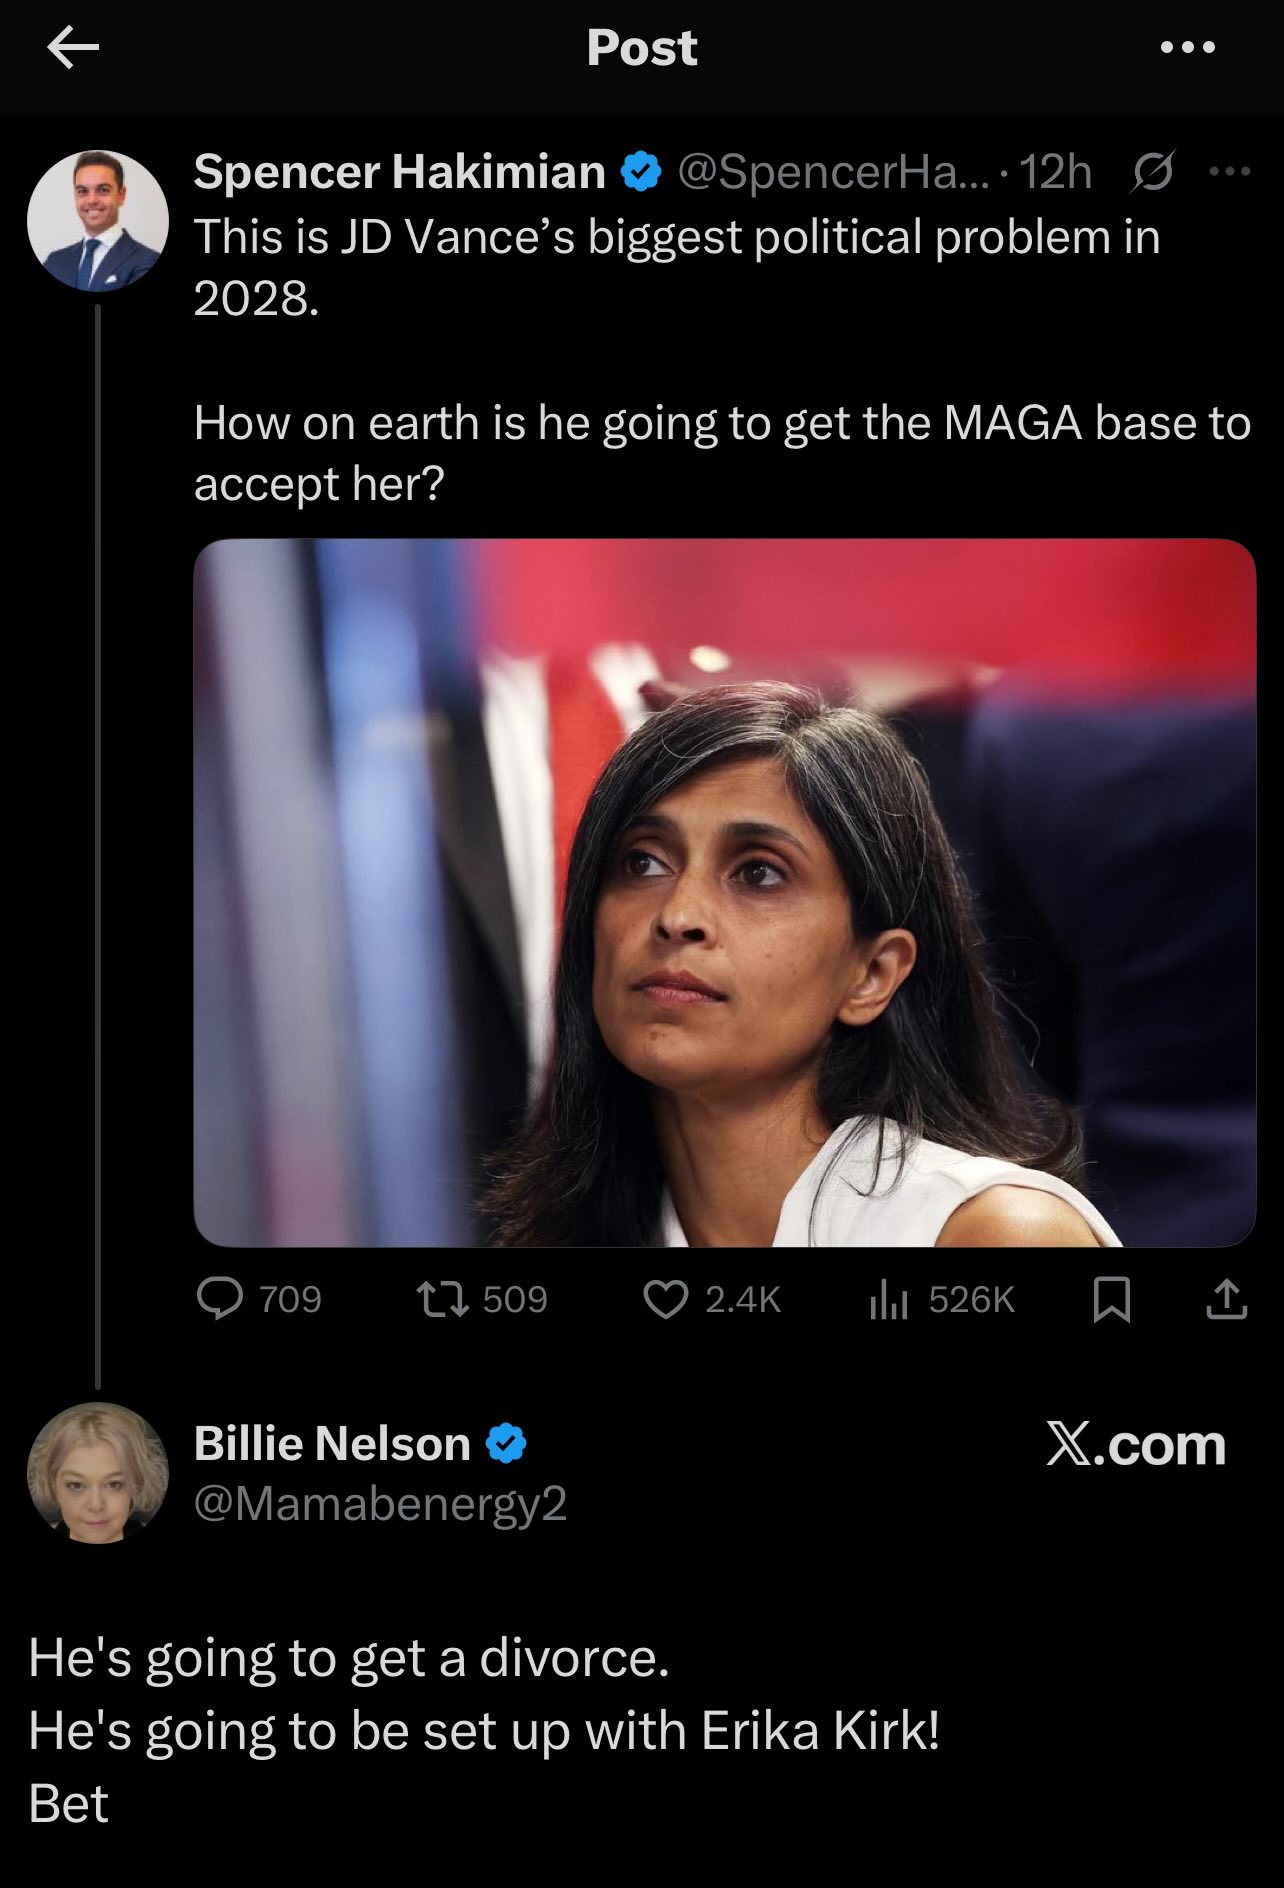Tap the share upload icon
The height and width of the screenshot is (1888, 1284).
tap(1226, 1299)
